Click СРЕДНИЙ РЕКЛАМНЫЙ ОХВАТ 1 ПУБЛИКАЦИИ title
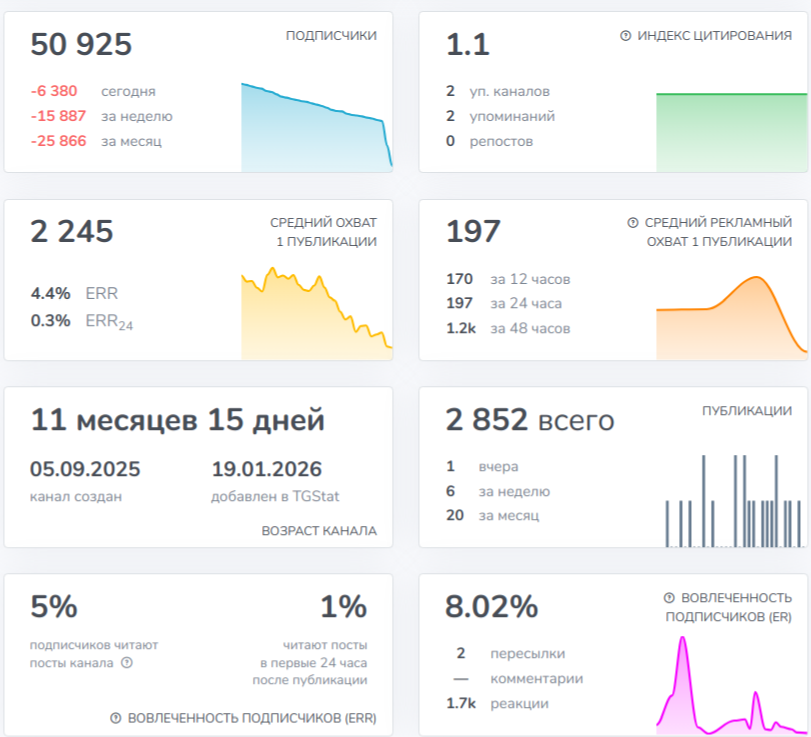 point(718,232)
